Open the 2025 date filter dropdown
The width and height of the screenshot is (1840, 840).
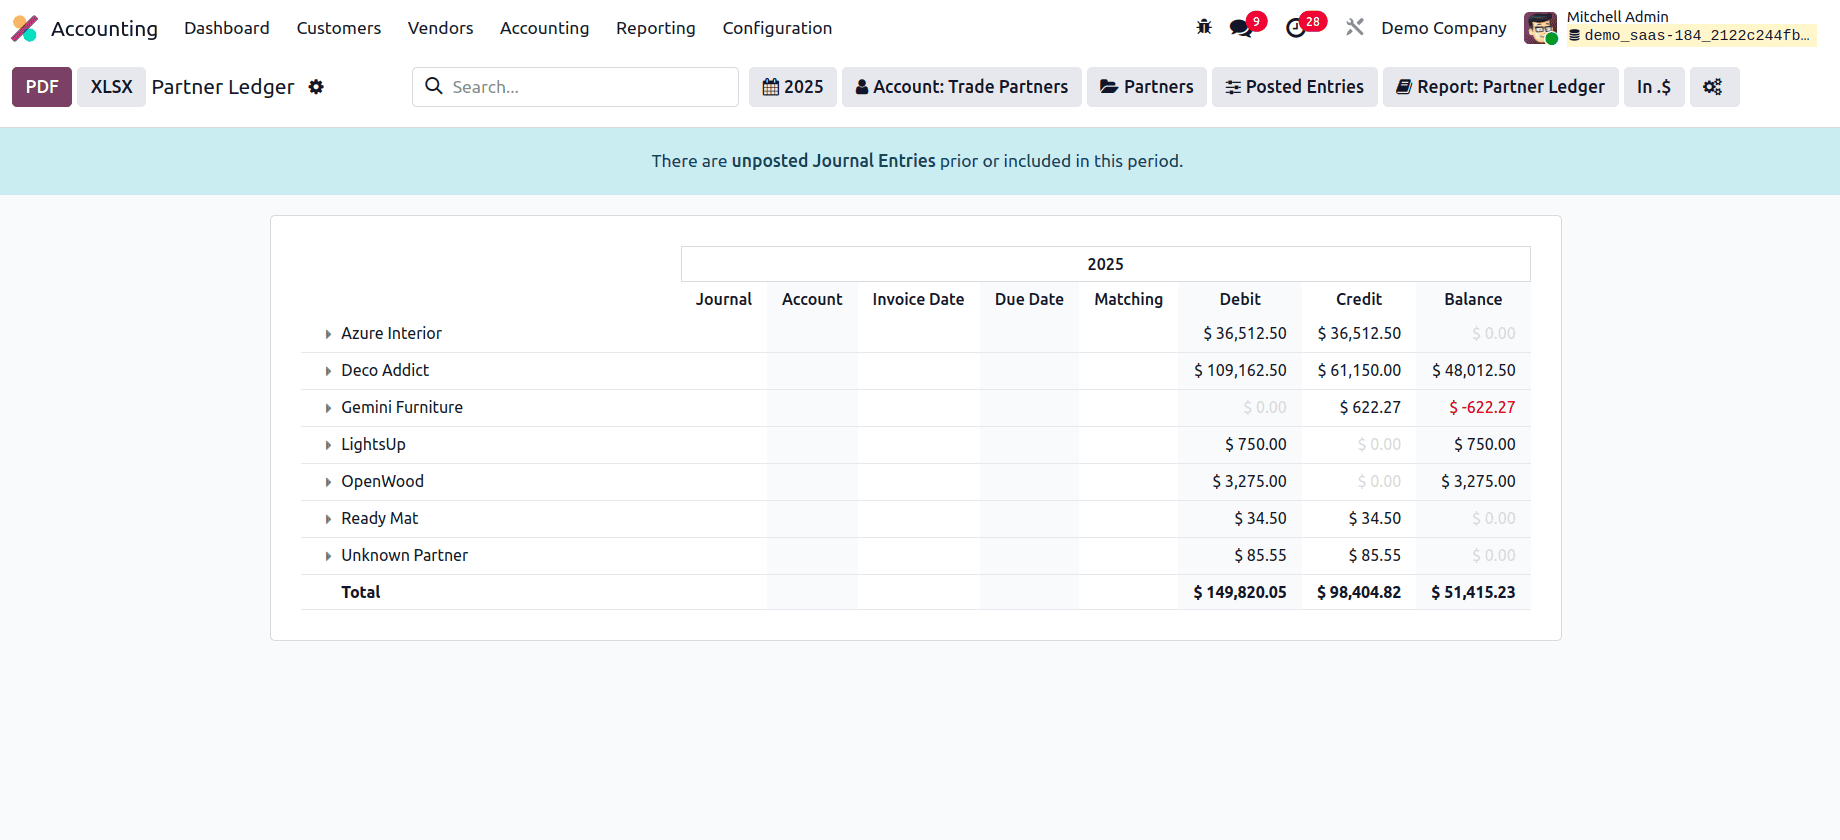point(793,87)
